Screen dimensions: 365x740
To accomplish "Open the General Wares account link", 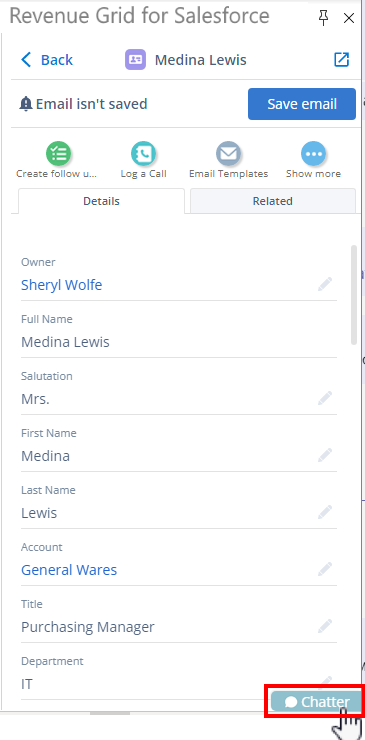I will click(x=69, y=570).
